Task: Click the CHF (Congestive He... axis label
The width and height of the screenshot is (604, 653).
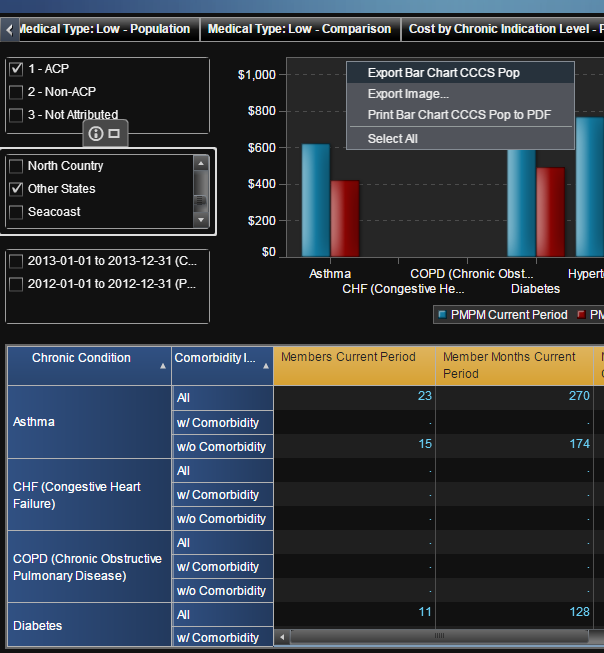Action: [403, 289]
